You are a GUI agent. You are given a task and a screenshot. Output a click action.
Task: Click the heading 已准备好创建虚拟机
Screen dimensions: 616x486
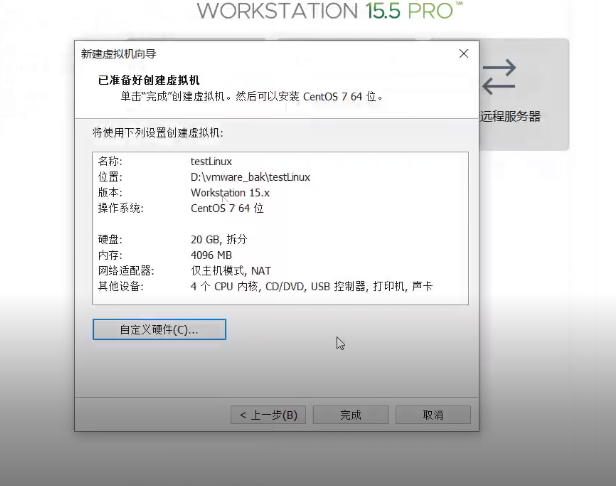(x=148, y=81)
